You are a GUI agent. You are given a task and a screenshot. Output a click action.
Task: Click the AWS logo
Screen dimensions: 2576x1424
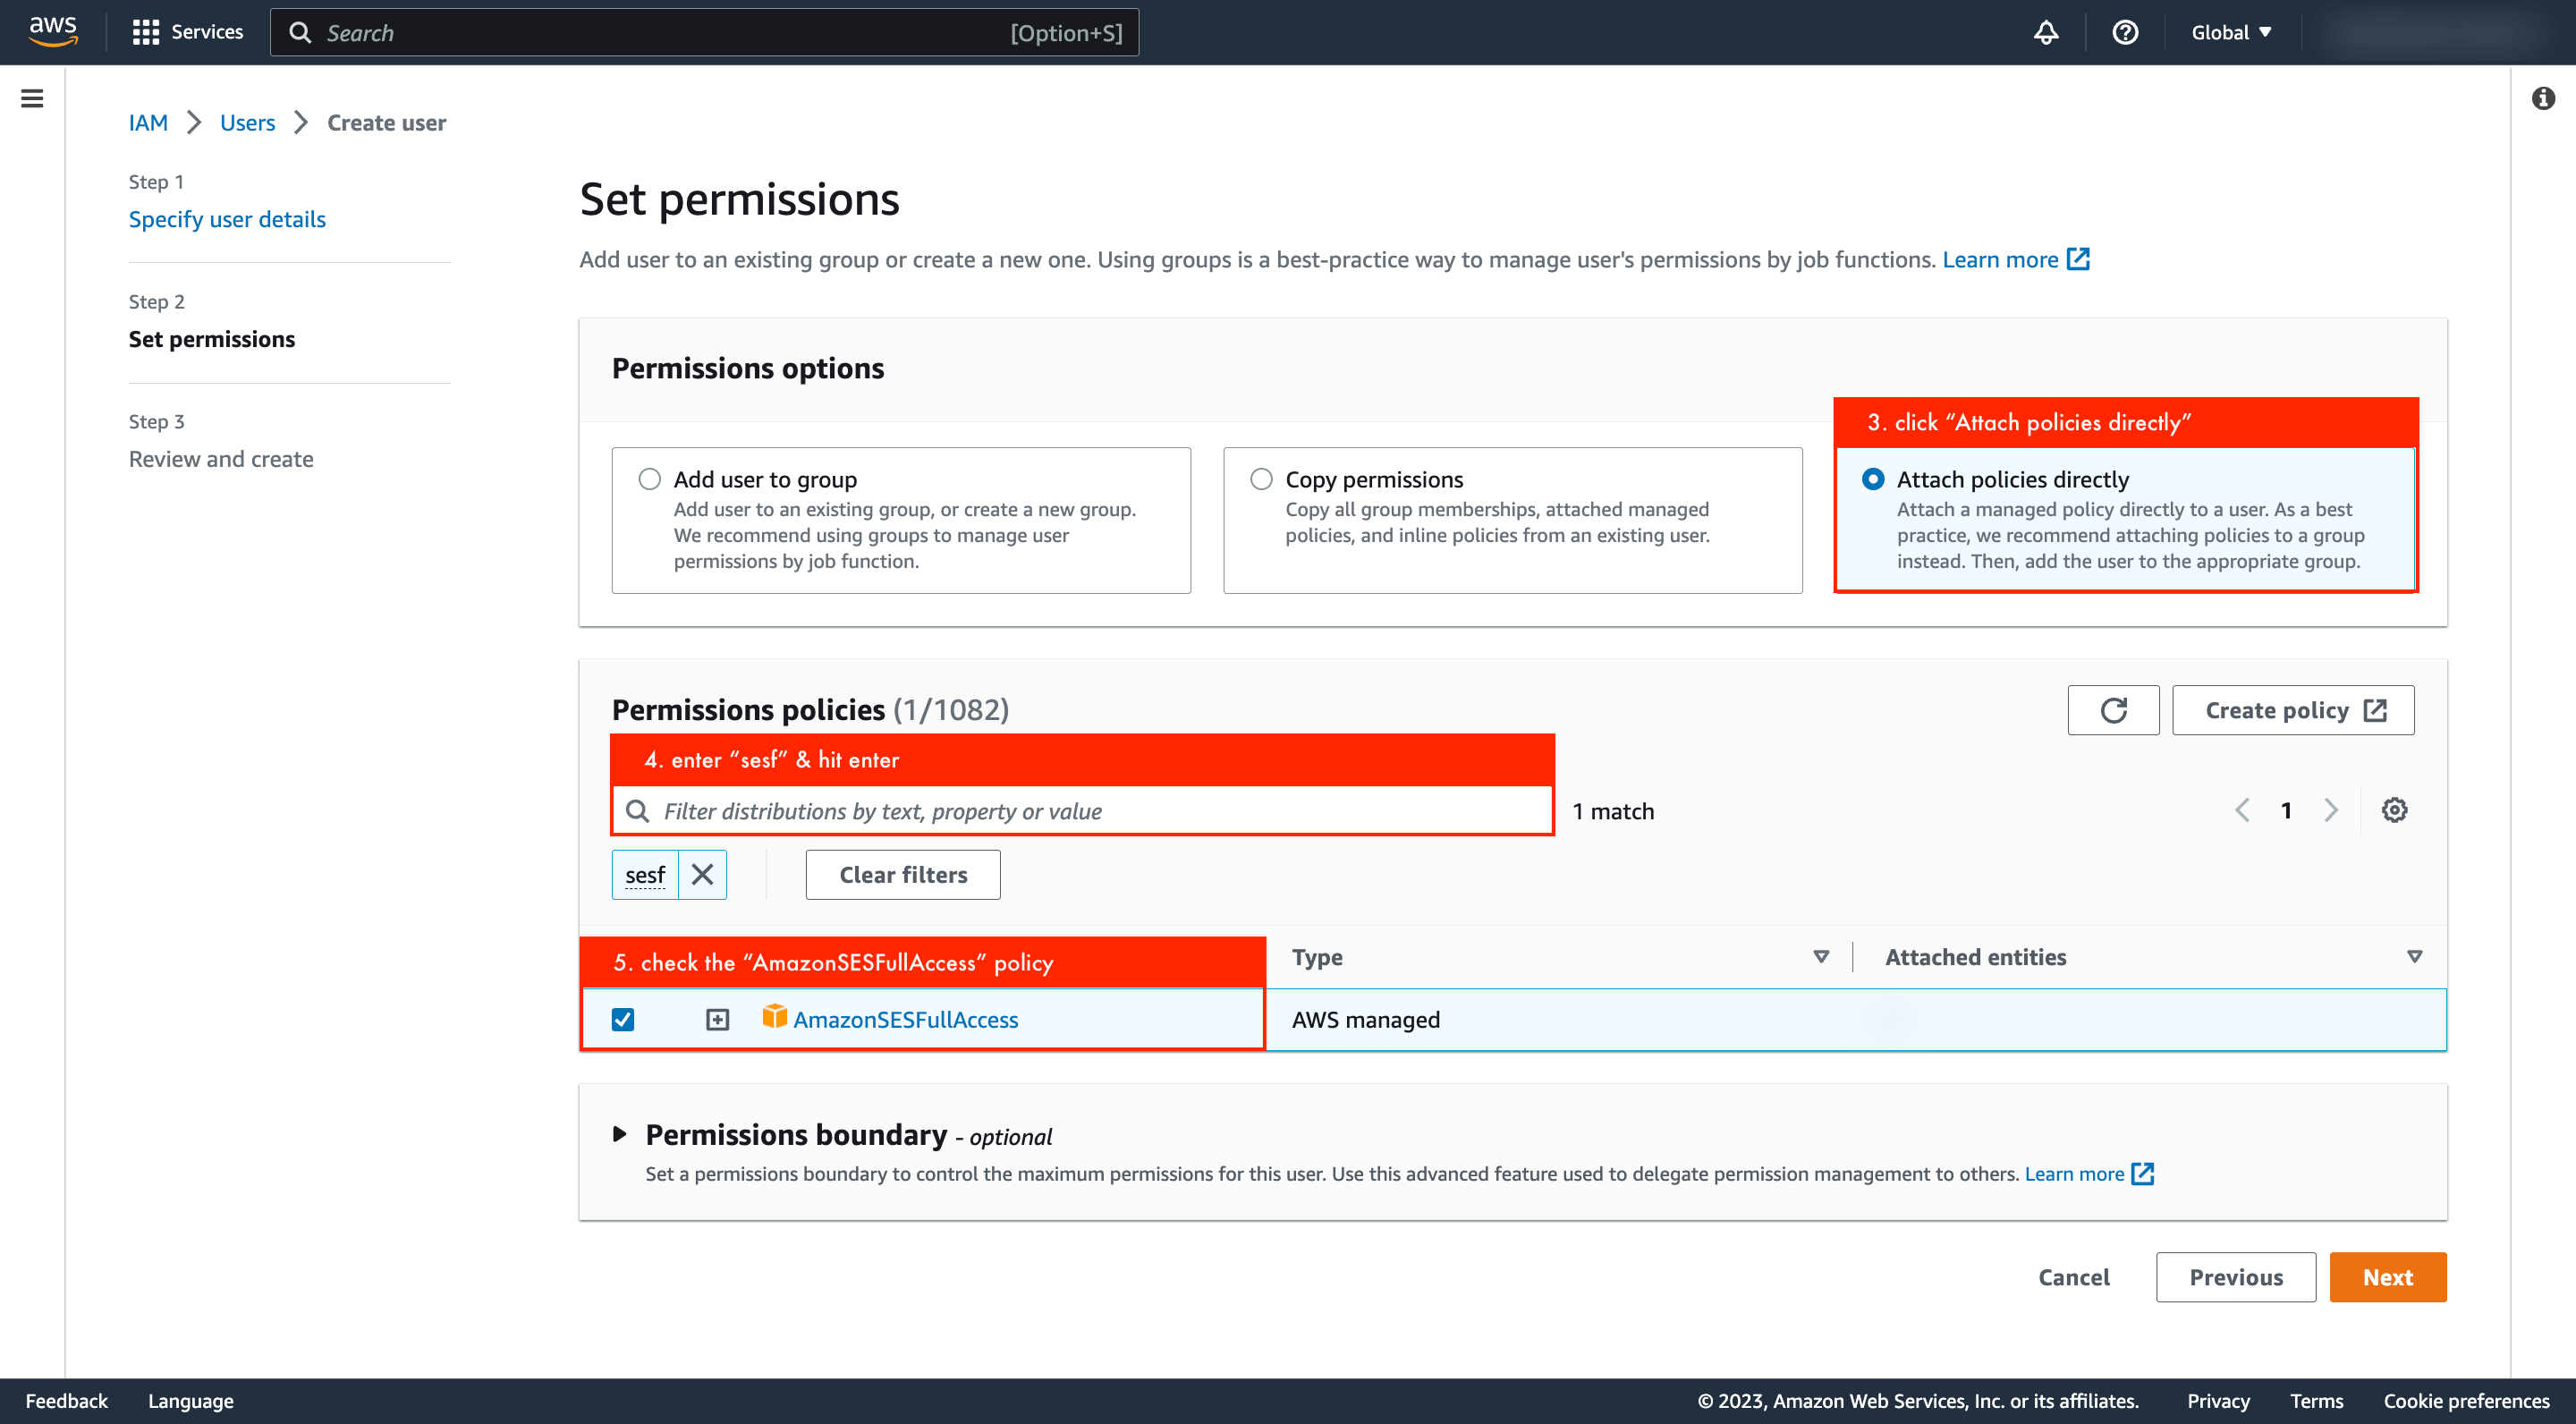click(52, 31)
